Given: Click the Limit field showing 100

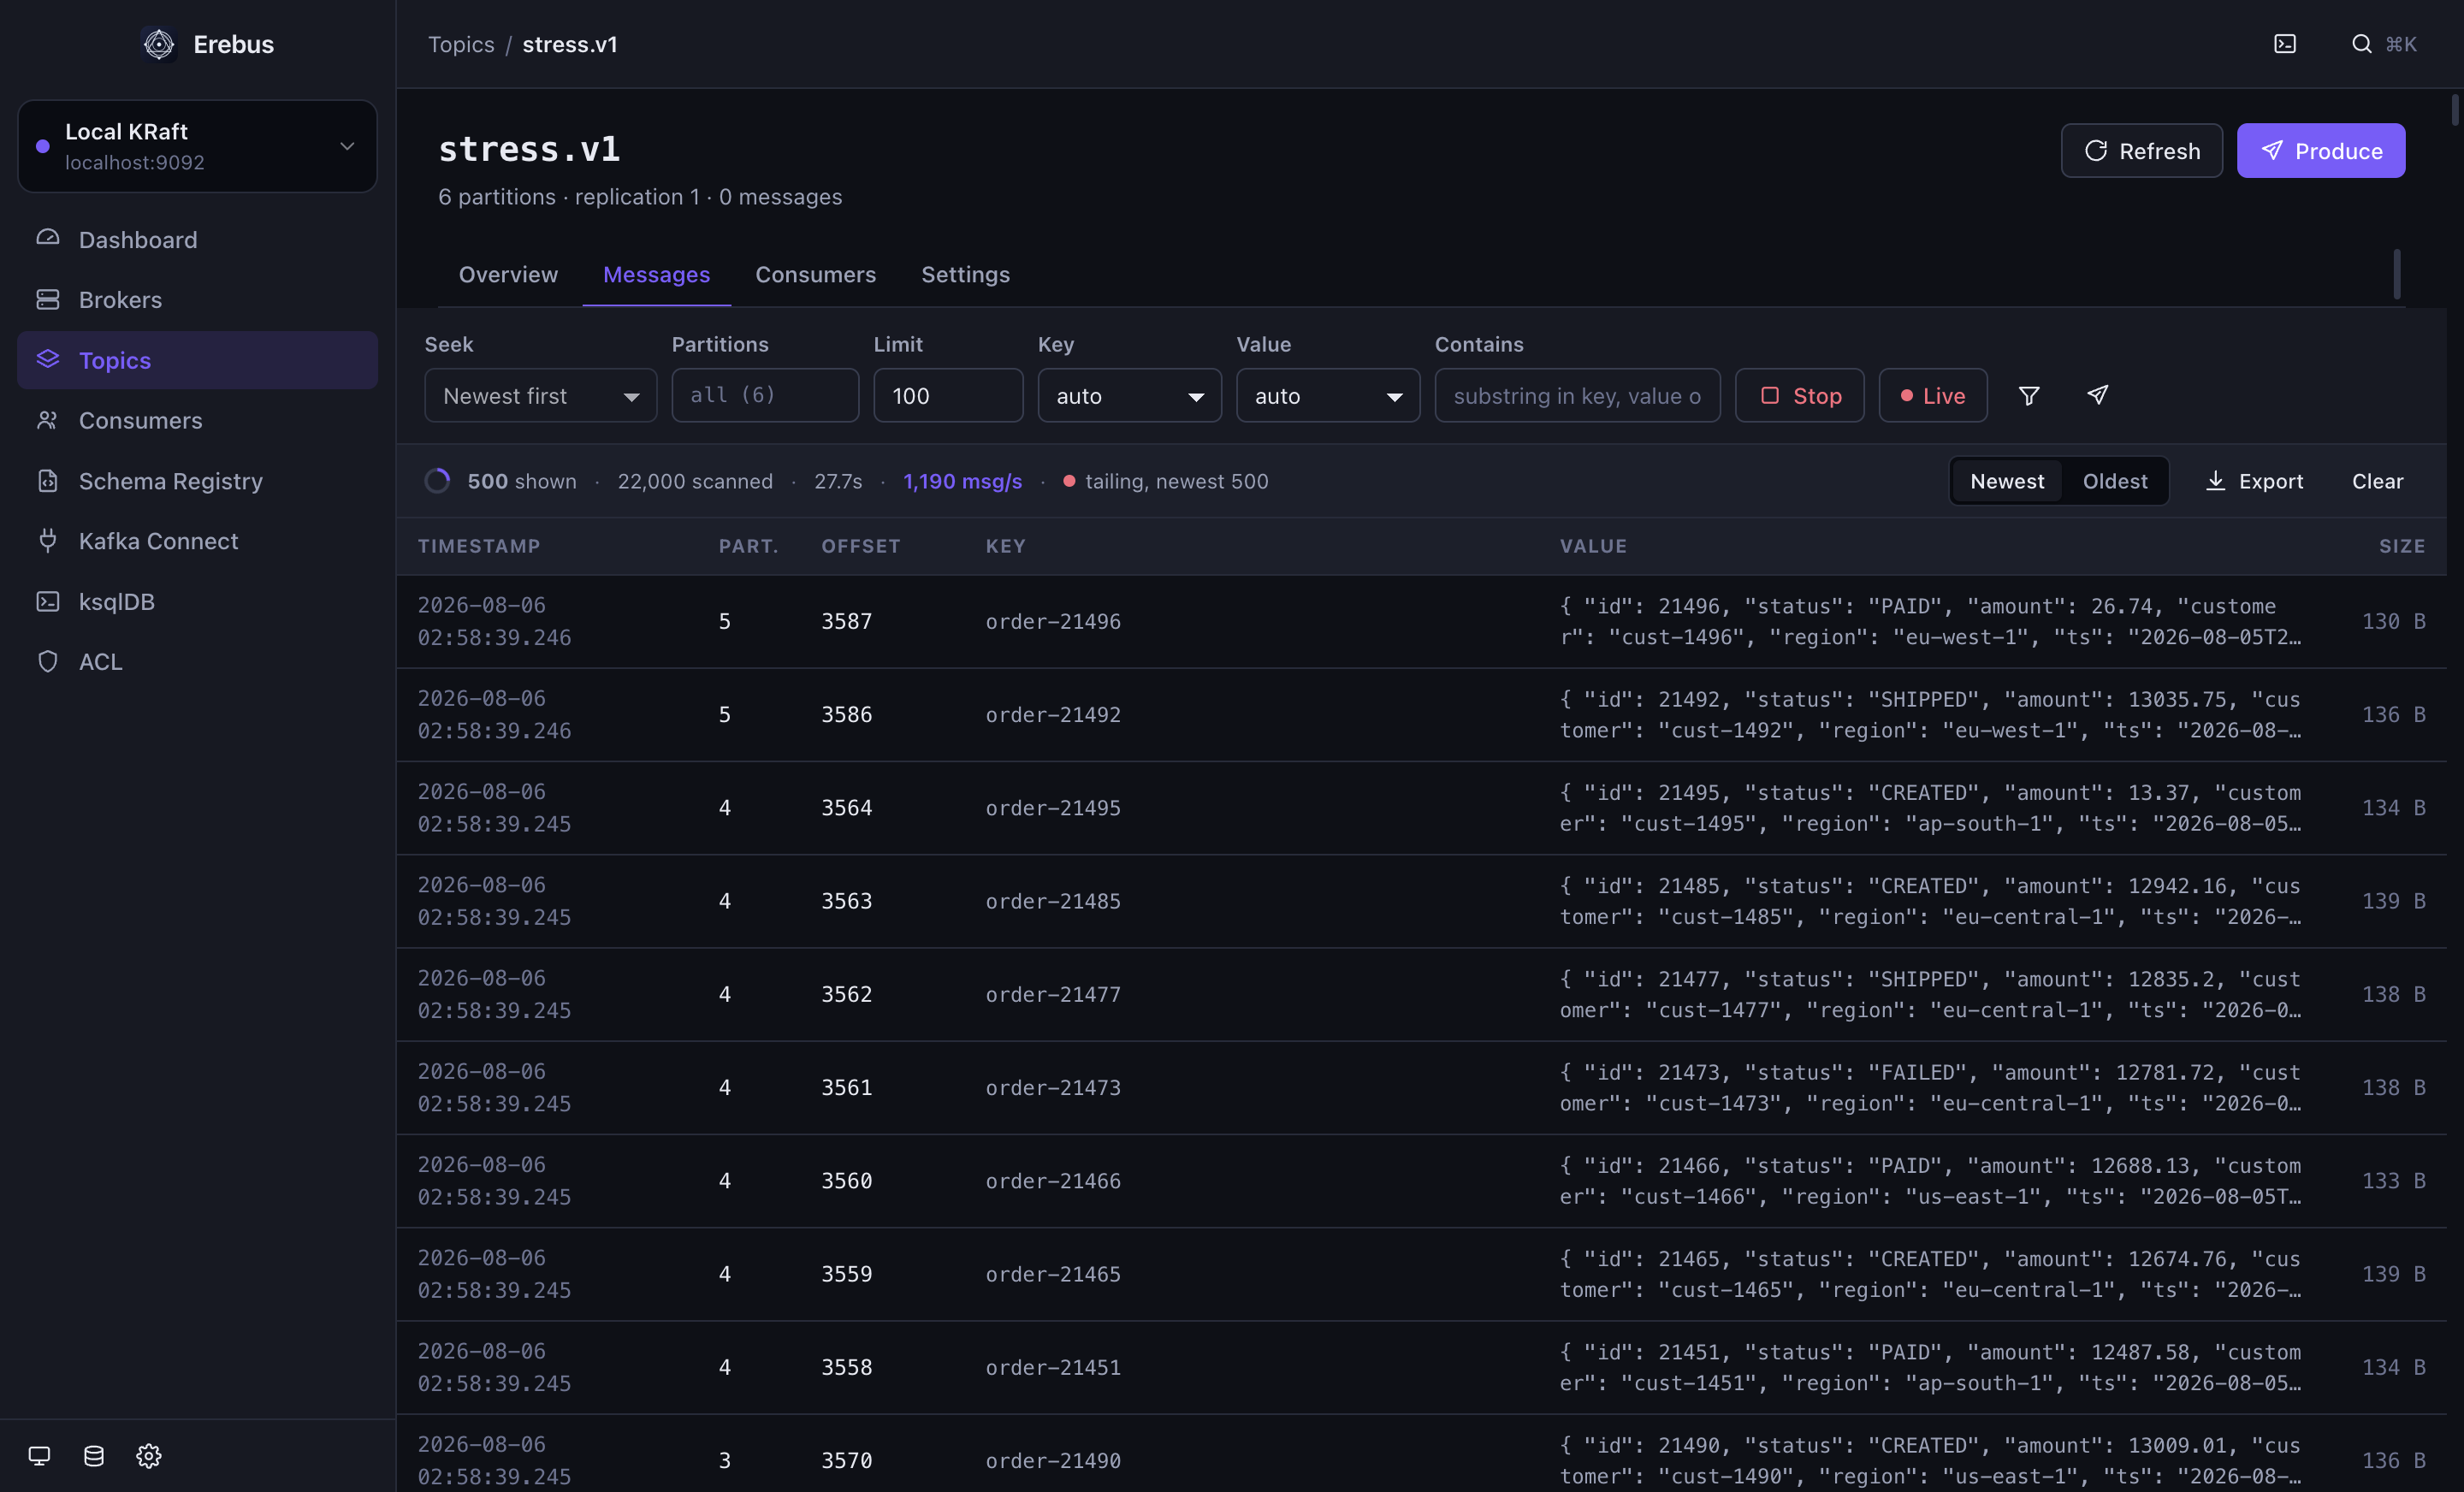Looking at the screenshot, I should click(948, 395).
